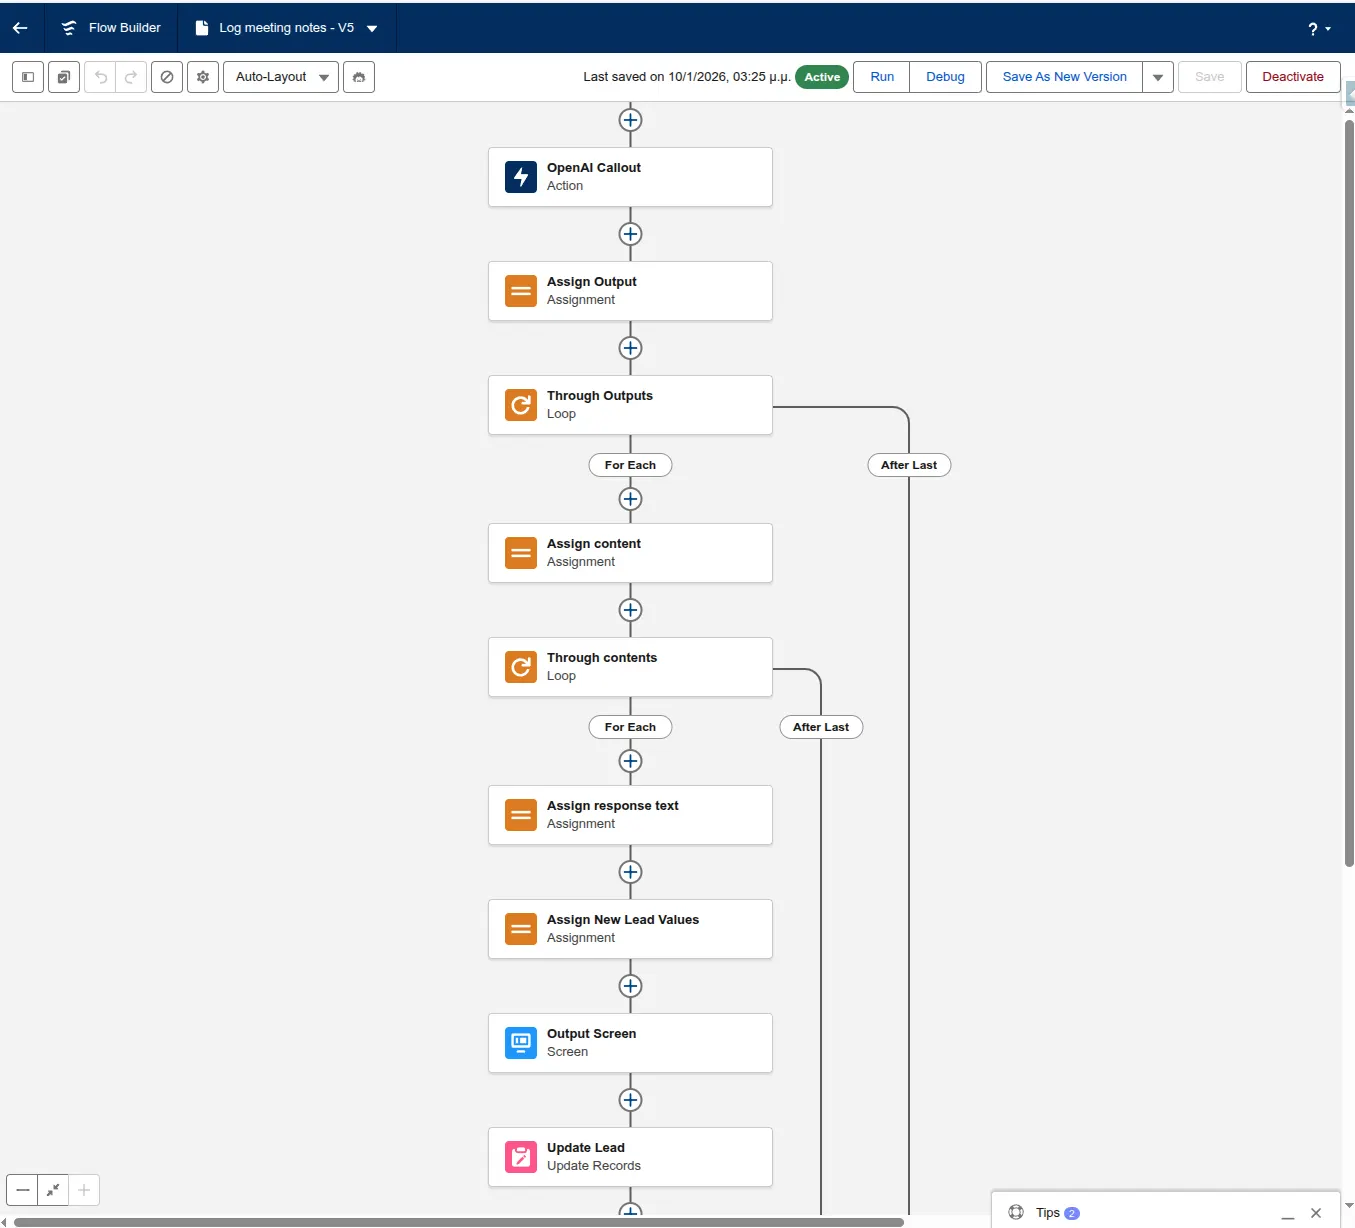1355x1228 pixels.
Task: Open the Output Screen element icon
Action: click(520, 1043)
